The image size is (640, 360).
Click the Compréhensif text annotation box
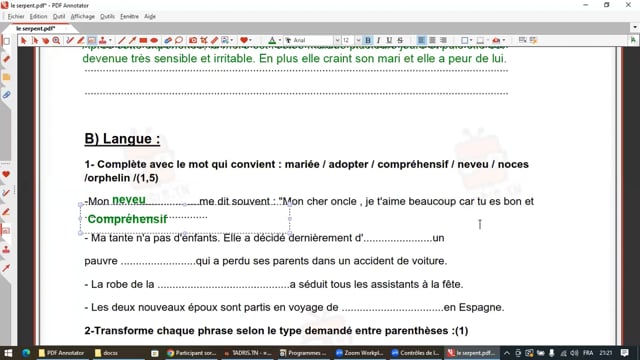185,219
